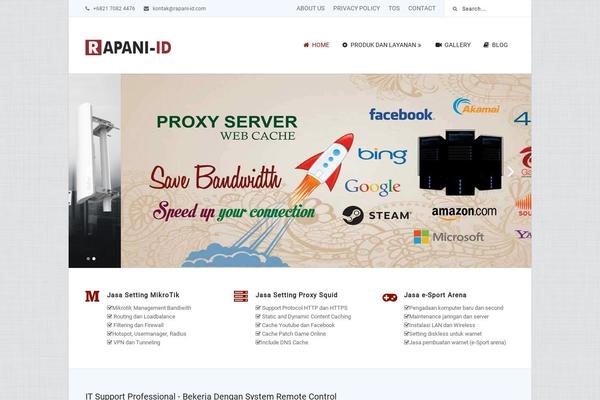Click the Microsoft logo in banner

tap(449, 237)
